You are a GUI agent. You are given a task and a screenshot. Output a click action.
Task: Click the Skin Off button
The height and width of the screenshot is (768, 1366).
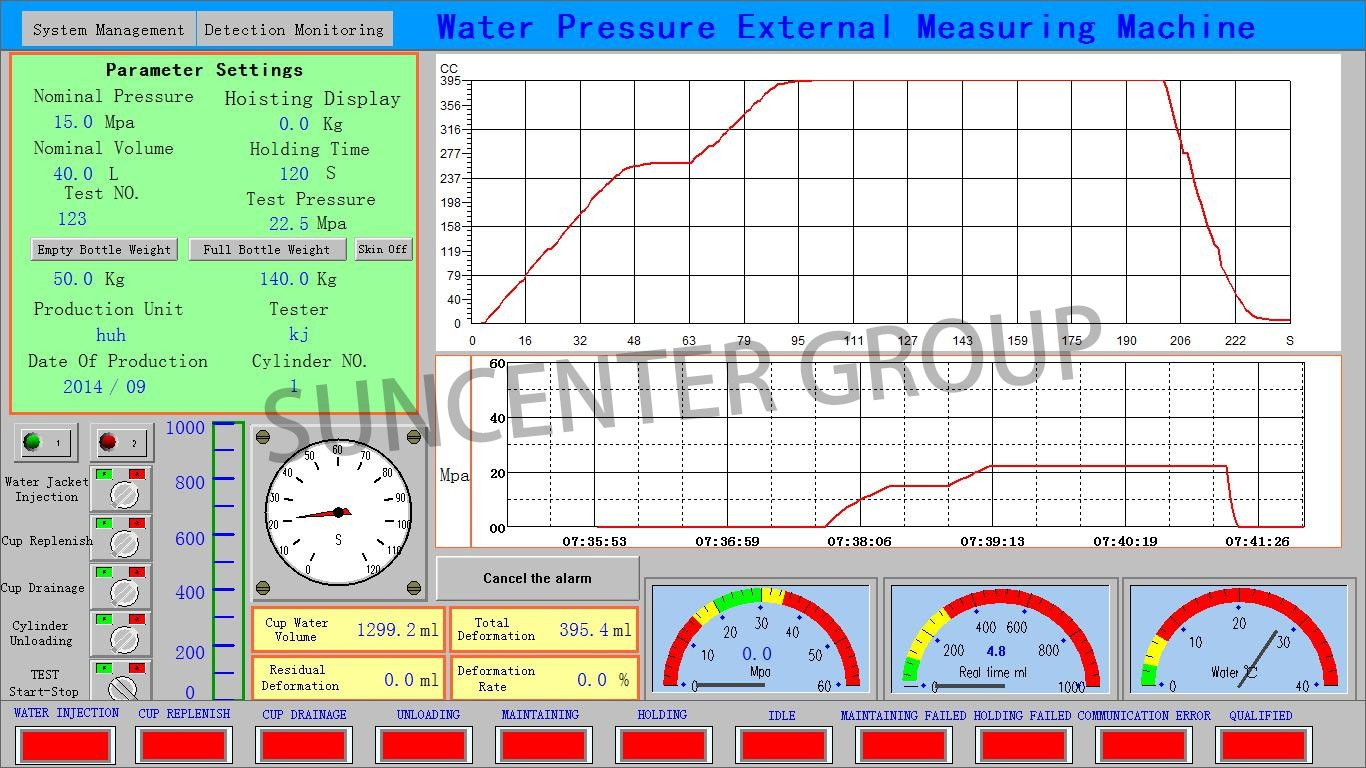(x=383, y=249)
